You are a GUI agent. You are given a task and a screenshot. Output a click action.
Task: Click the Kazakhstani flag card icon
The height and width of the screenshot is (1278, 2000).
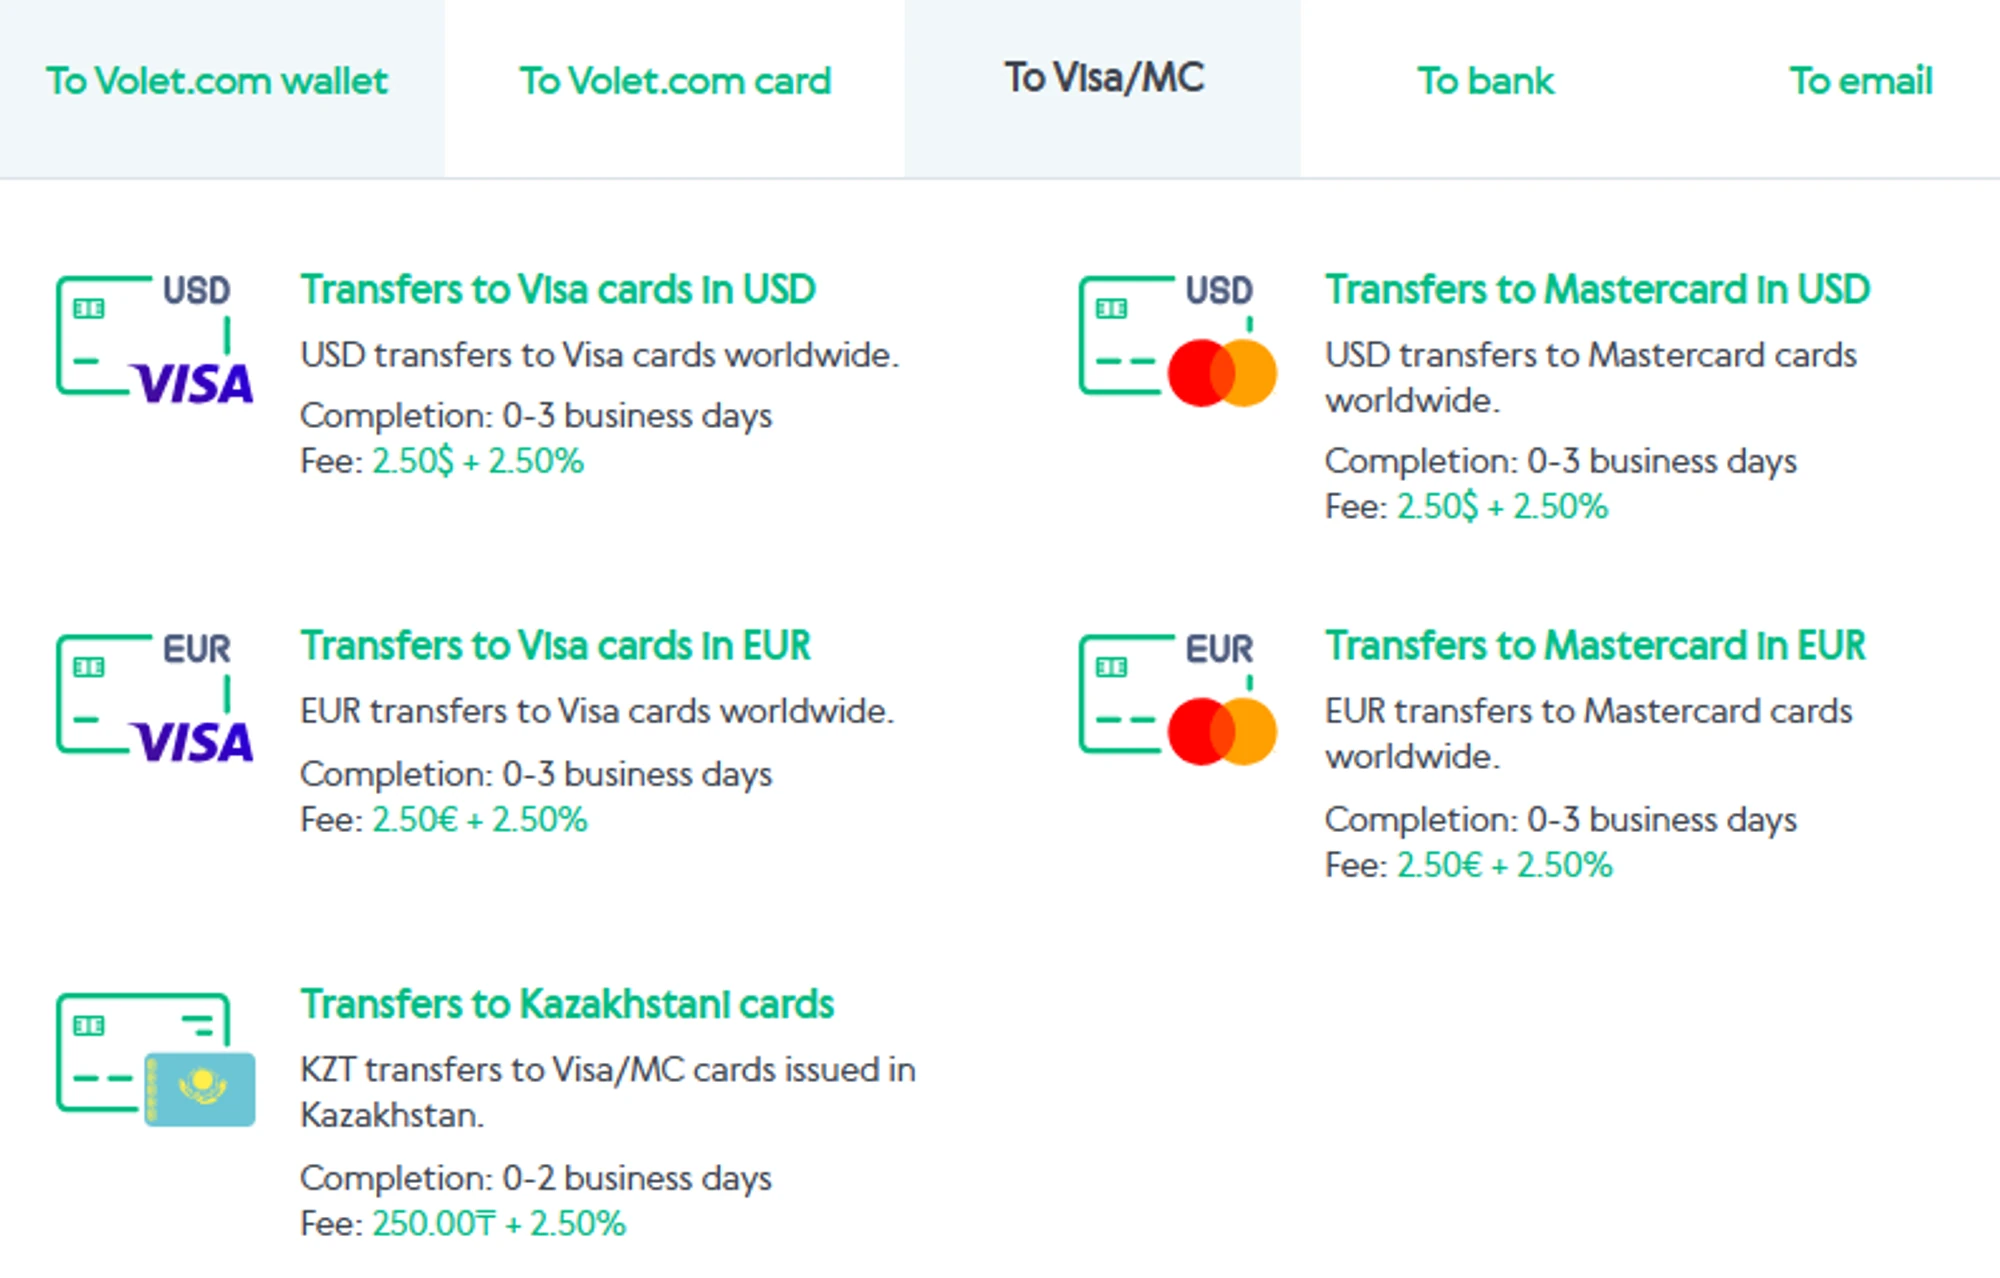click(x=155, y=1058)
